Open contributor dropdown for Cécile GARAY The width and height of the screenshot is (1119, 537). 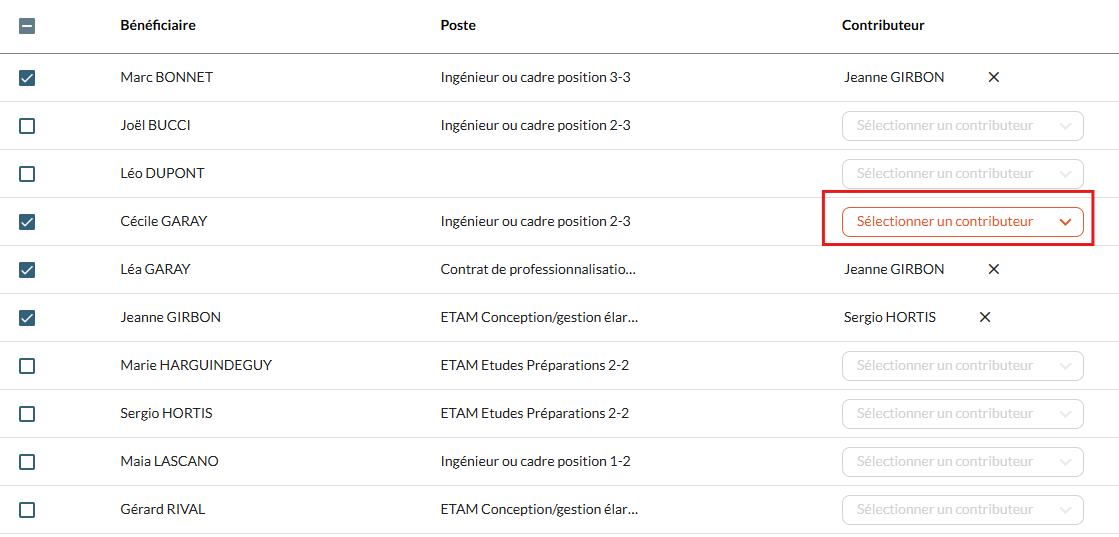(963, 222)
